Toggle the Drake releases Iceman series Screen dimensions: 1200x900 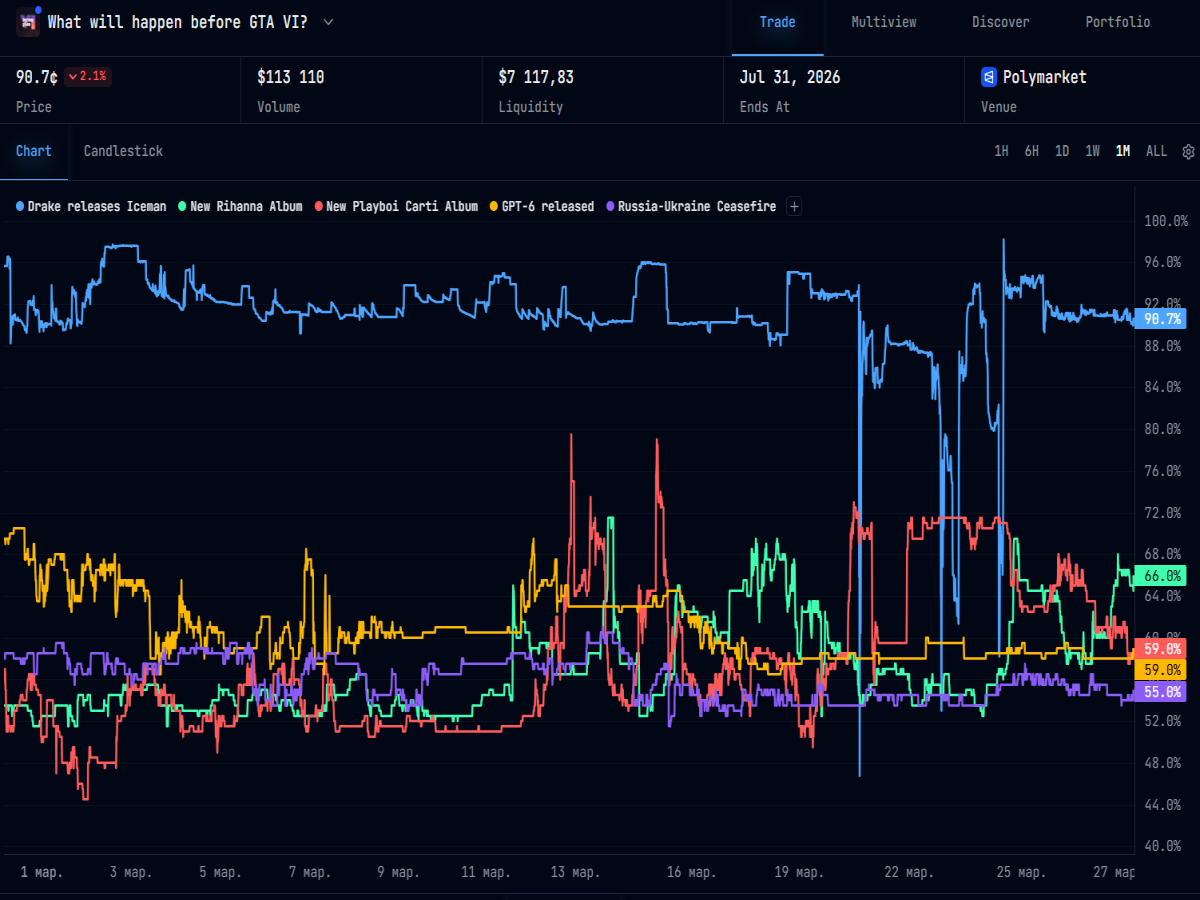(91, 207)
